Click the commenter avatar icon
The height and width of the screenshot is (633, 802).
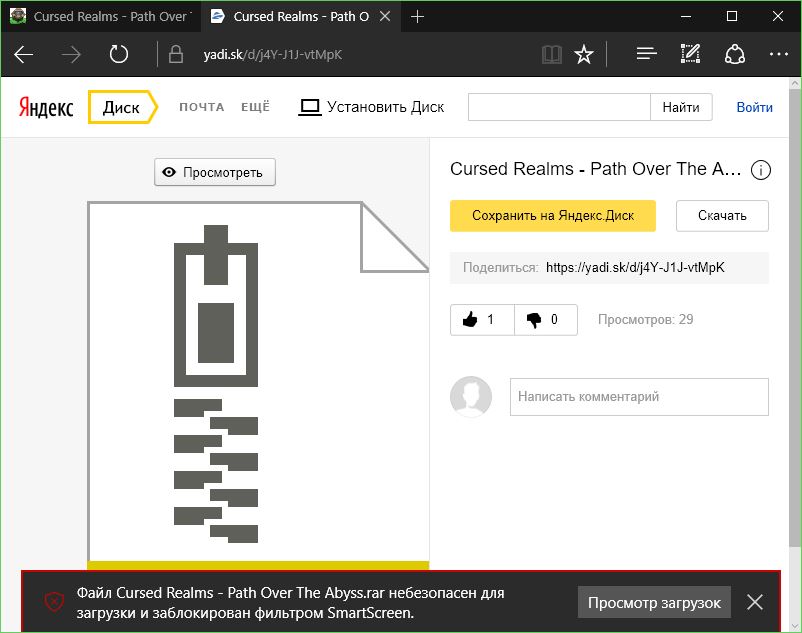[471, 397]
